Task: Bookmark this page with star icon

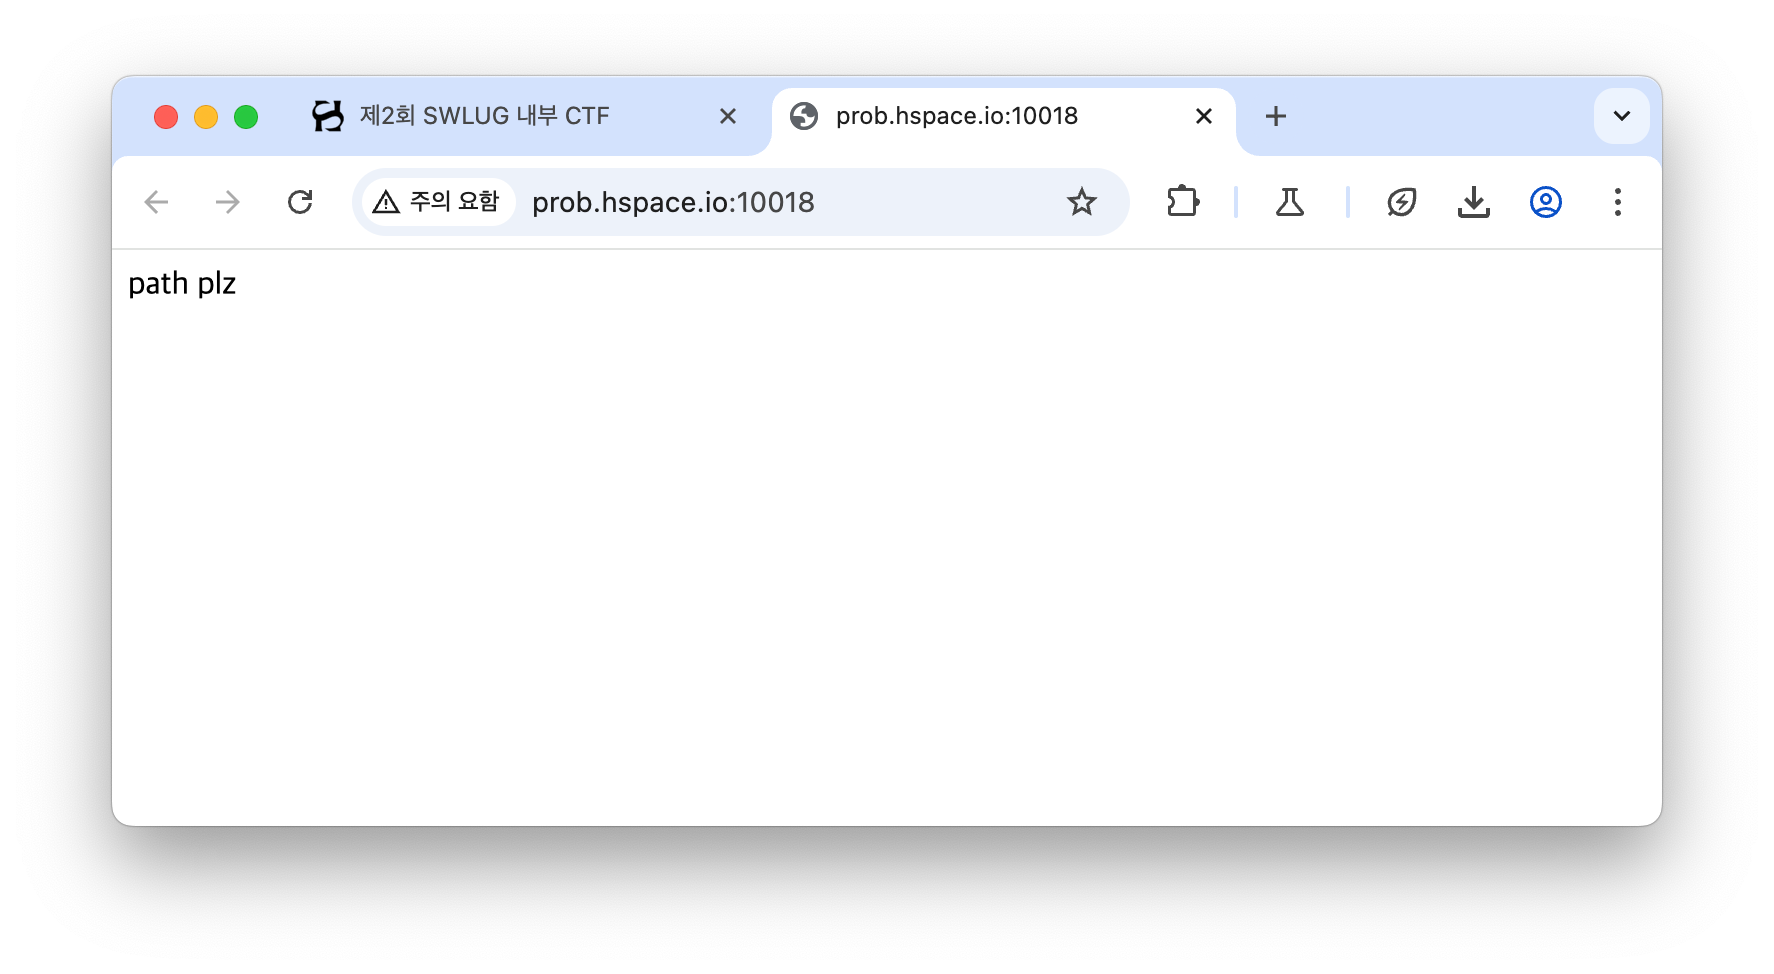Action: pyautogui.click(x=1082, y=202)
